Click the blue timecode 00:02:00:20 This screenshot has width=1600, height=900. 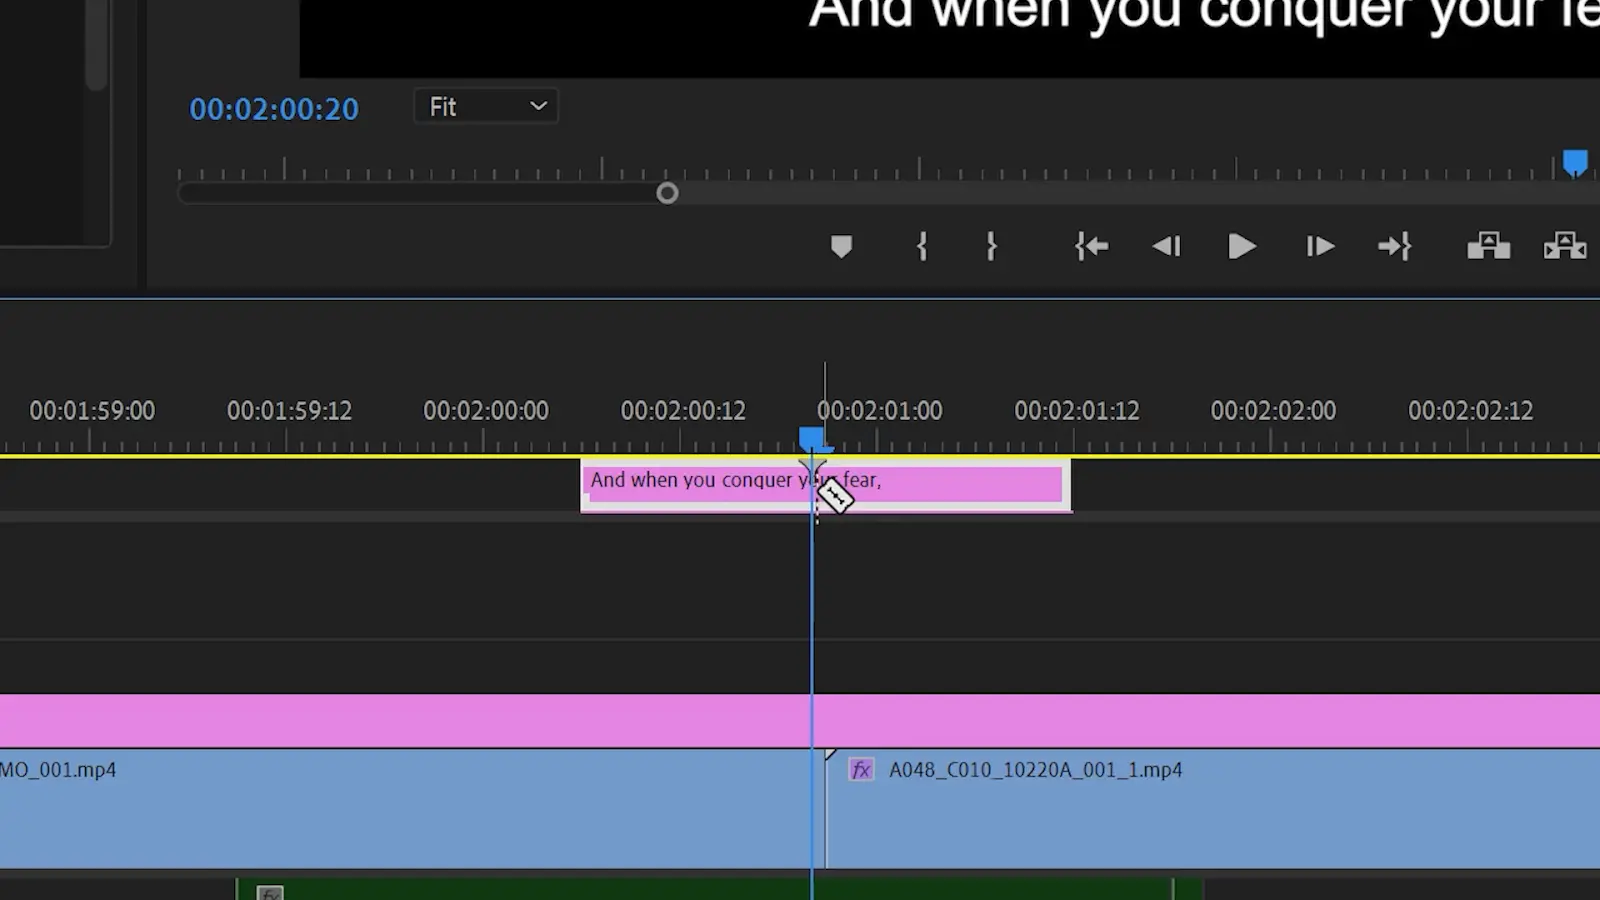[x=274, y=109]
